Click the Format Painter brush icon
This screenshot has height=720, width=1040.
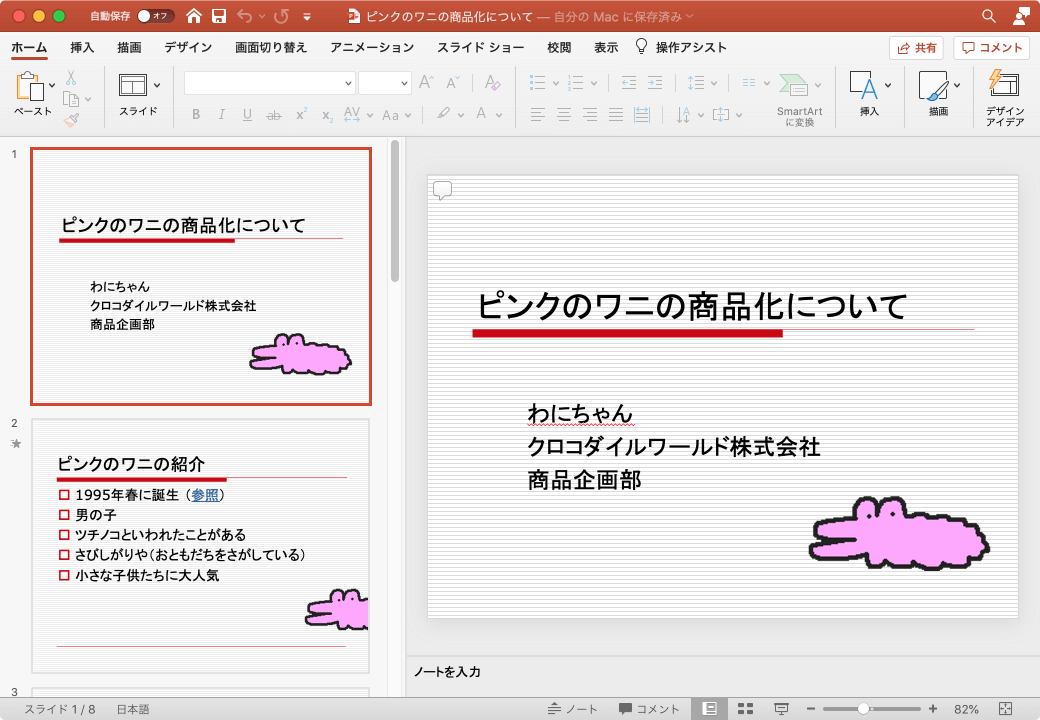tap(71, 120)
